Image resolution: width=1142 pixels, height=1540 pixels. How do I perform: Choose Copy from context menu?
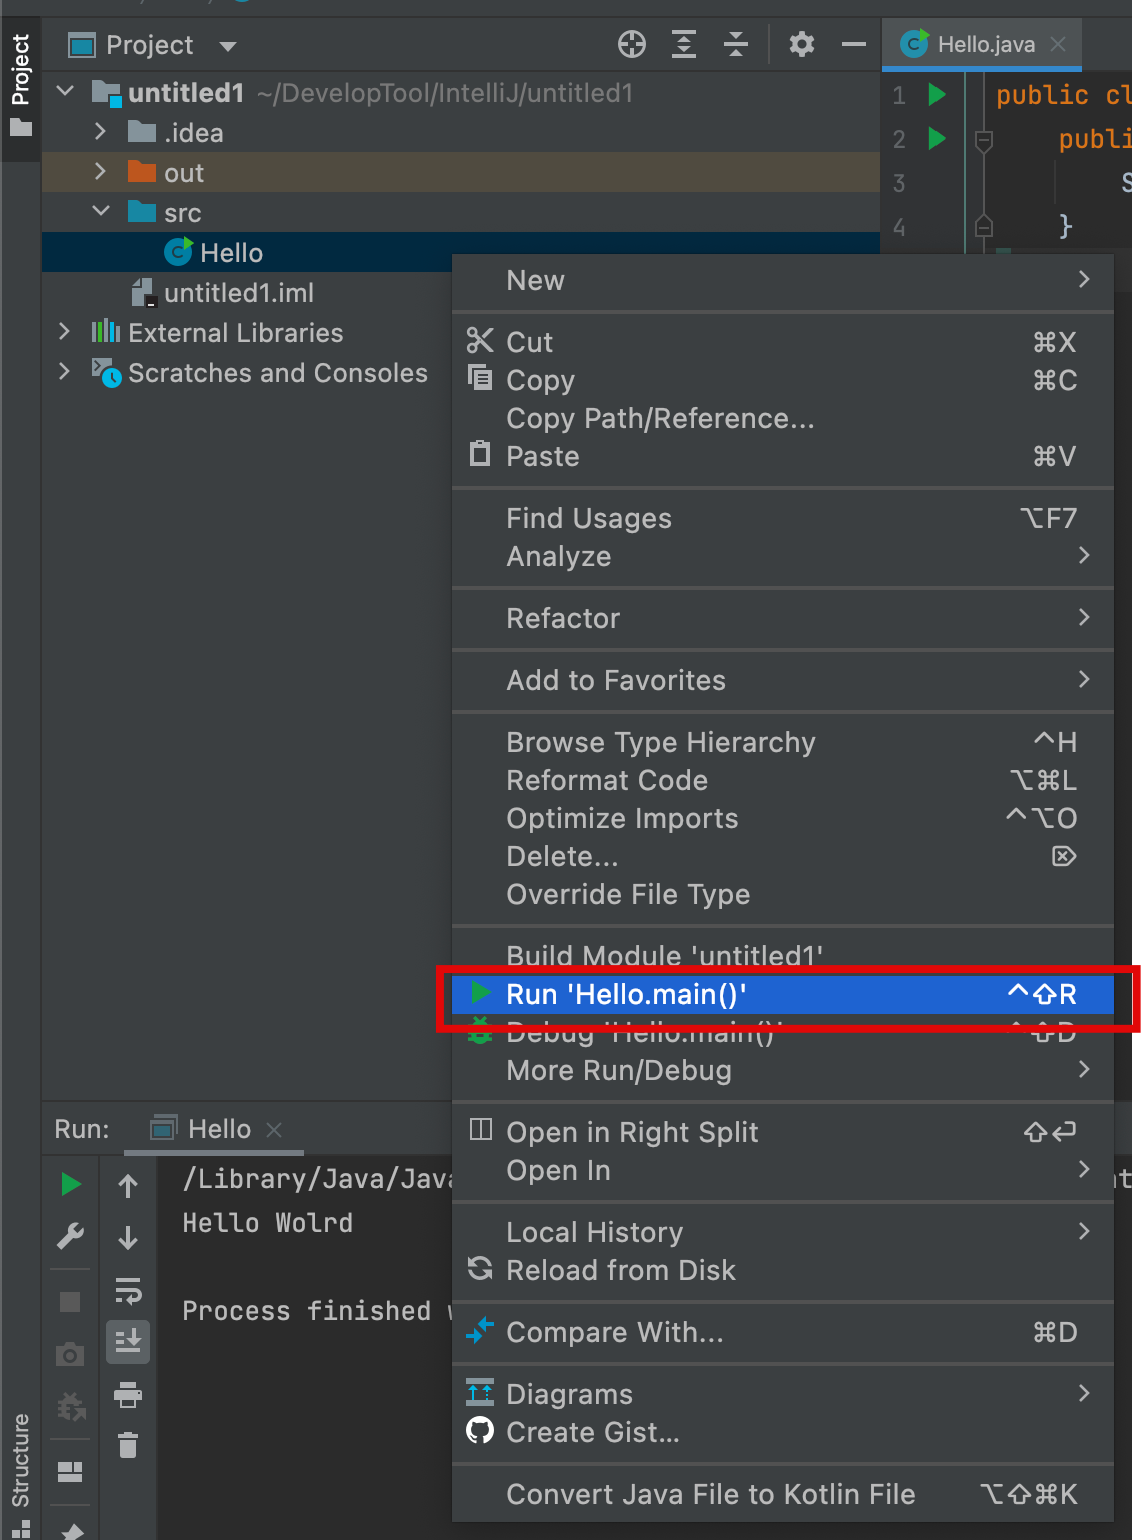click(x=783, y=380)
